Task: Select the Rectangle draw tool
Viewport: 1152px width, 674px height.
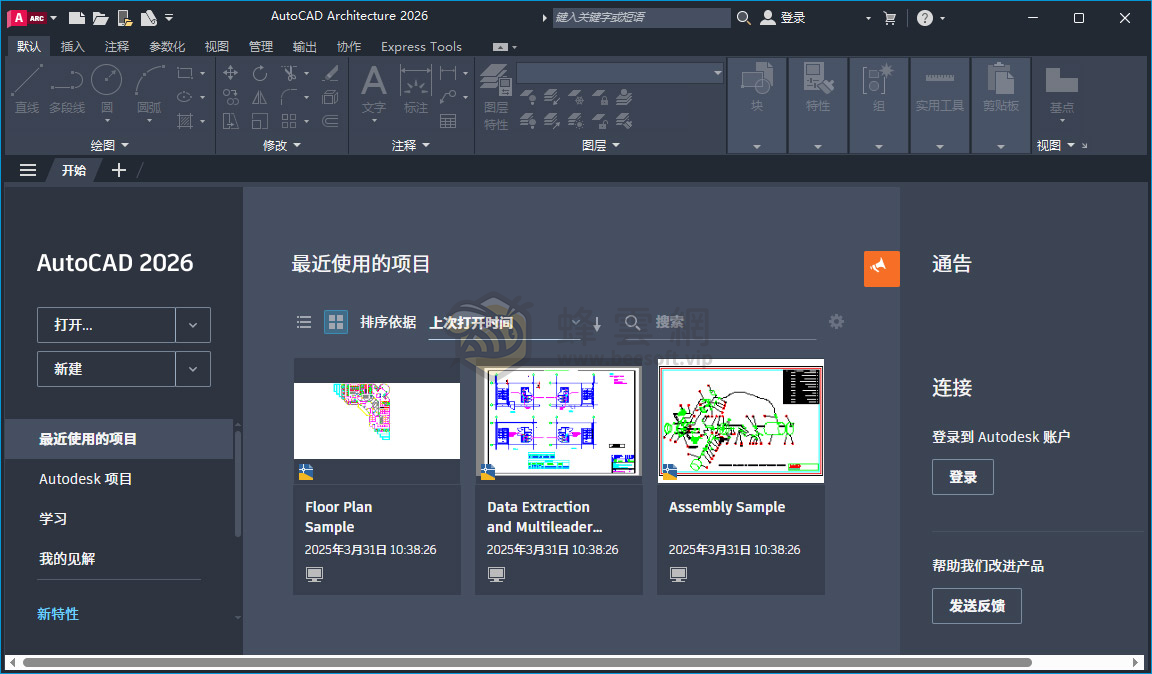Action: point(185,73)
